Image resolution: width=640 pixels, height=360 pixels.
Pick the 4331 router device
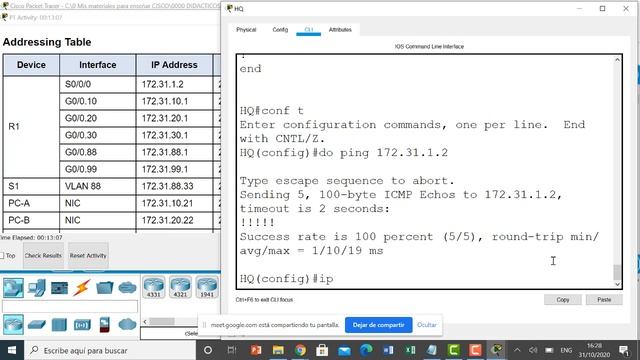coord(154,287)
